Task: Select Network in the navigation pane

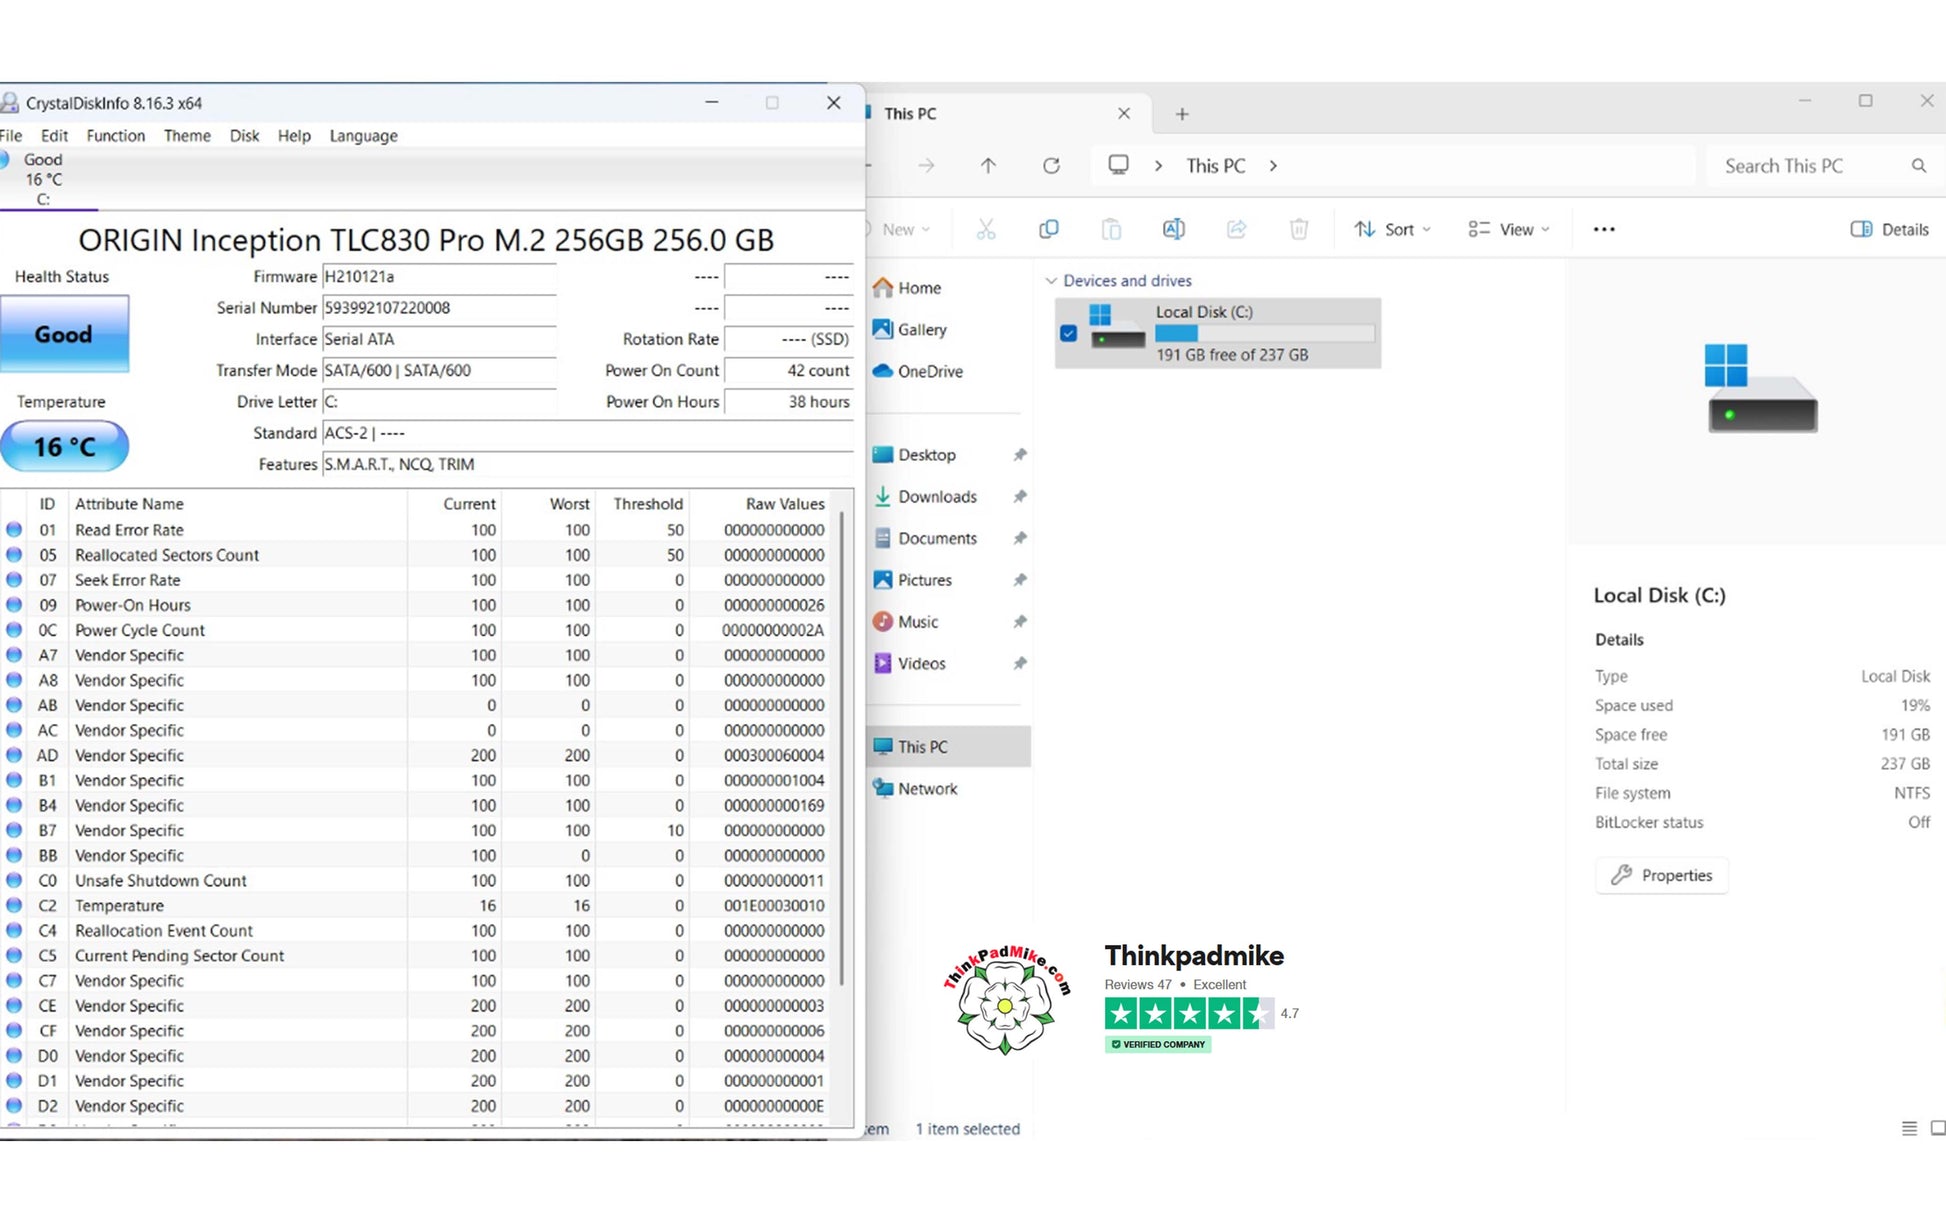Action: [915, 789]
